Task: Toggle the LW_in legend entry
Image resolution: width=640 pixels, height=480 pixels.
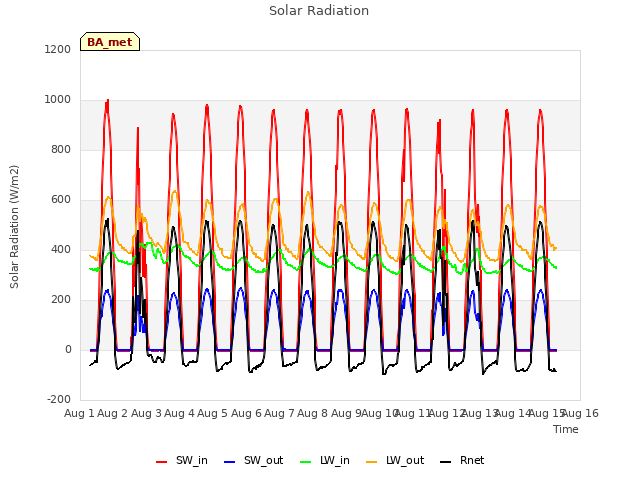Action: (x=325, y=461)
